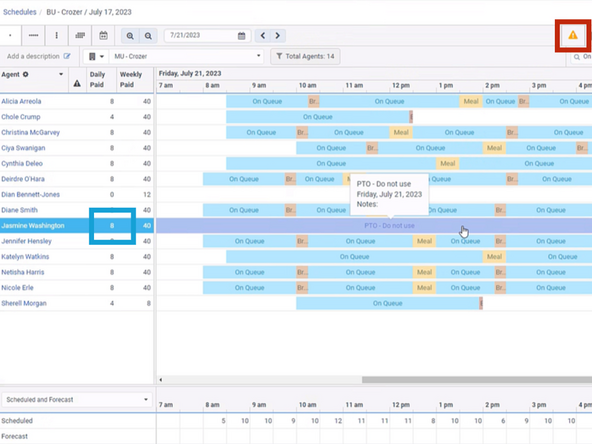Open agent Alicia Arreola
Screen dimensions: 592x444
(x=21, y=101)
